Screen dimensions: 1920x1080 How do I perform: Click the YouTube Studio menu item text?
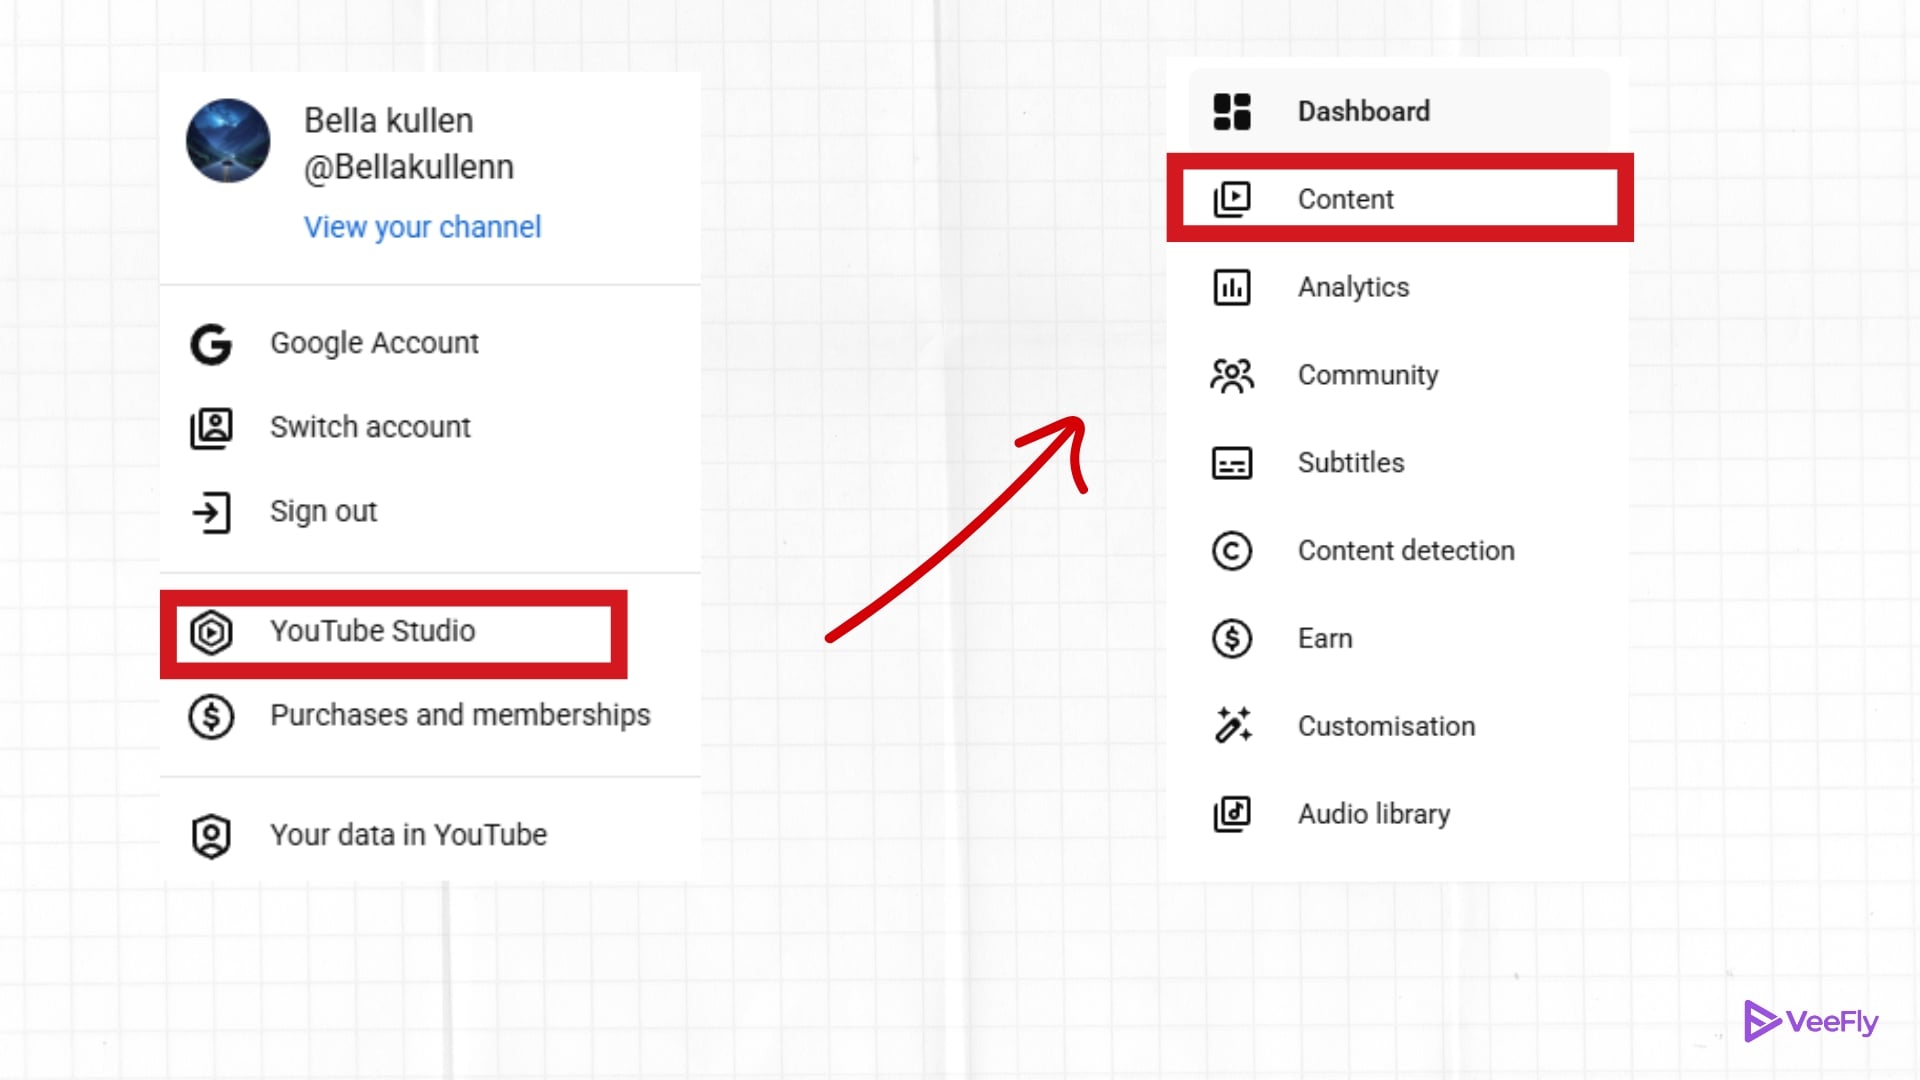click(373, 631)
